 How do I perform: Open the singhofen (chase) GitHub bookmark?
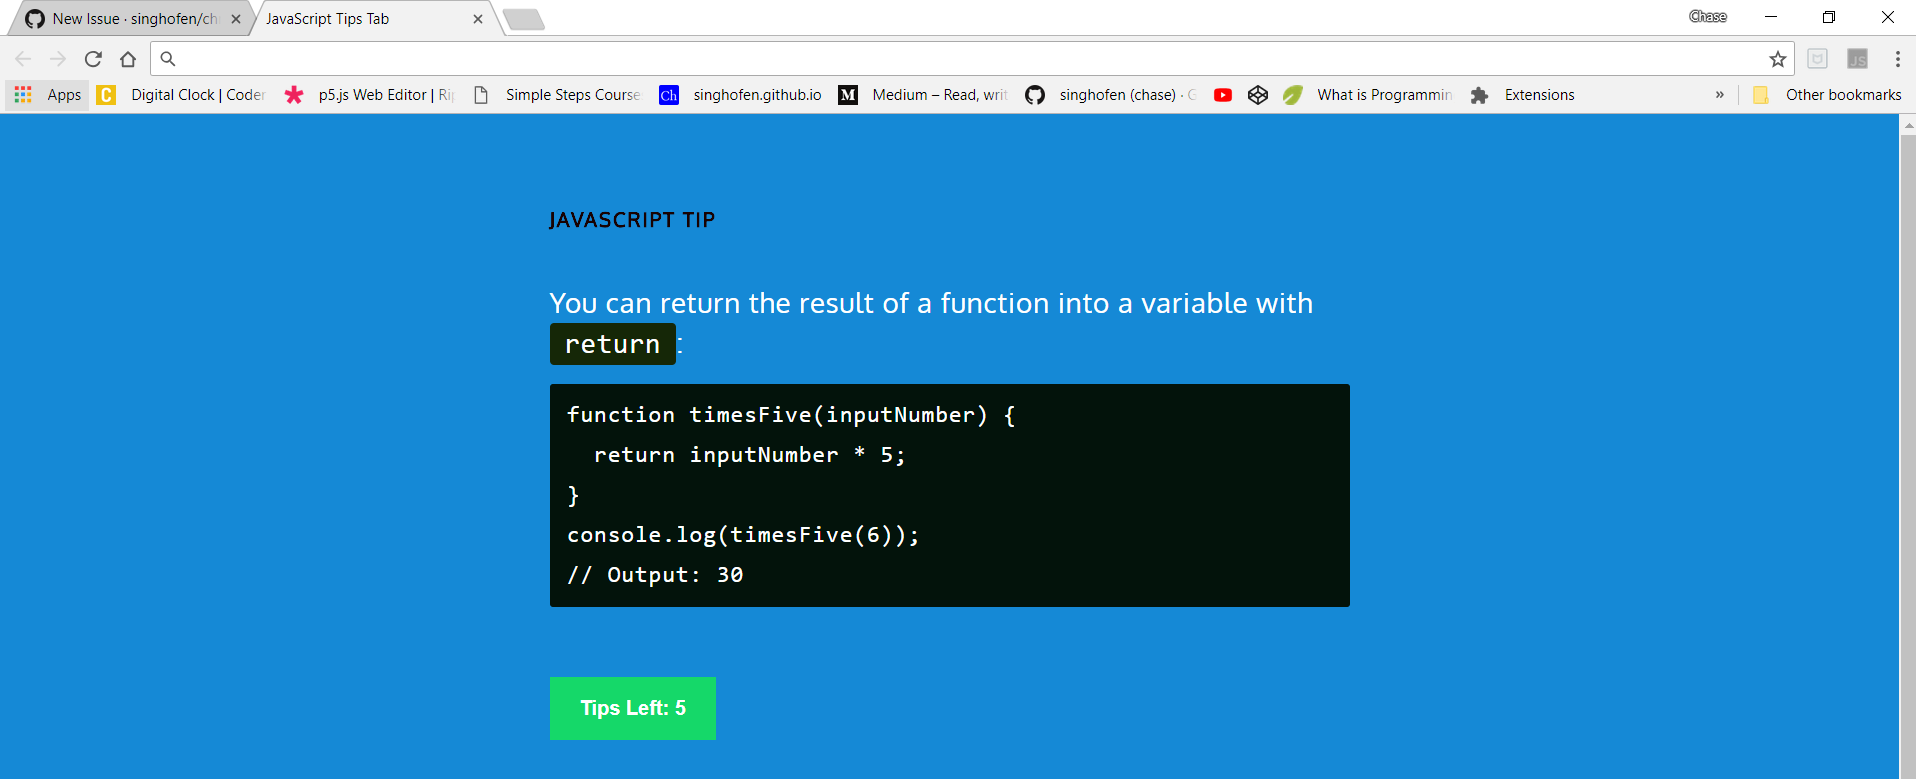pyautogui.click(x=1111, y=95)
